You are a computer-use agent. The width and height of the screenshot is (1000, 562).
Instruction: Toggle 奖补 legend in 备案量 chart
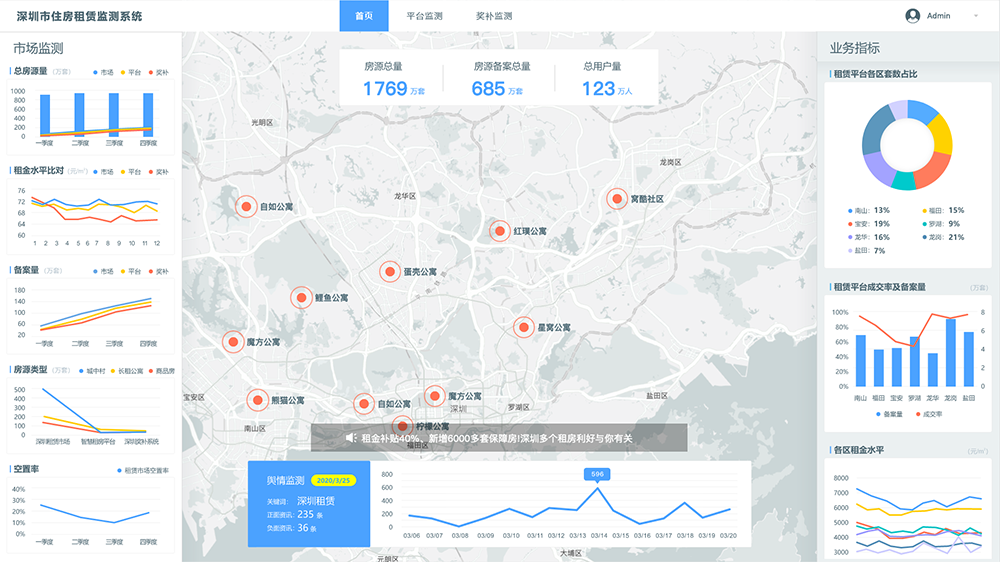pyautogui.click(x=159, y=272)
